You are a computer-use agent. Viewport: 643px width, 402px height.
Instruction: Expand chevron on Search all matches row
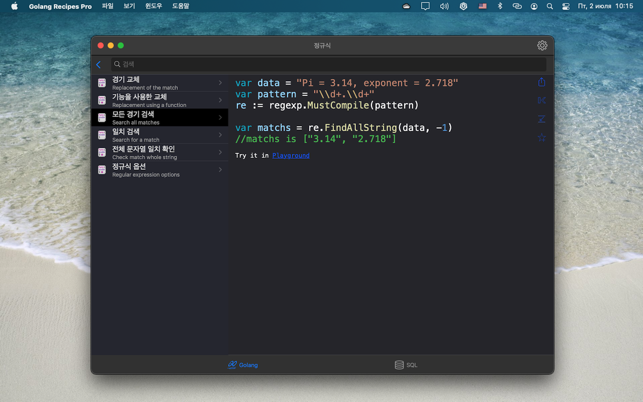click(220, 118)
